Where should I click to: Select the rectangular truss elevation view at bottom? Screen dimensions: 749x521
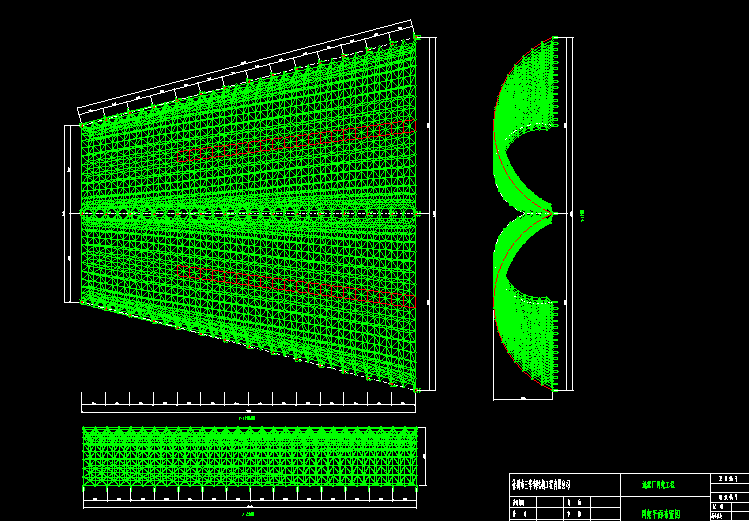coord(250,458)
